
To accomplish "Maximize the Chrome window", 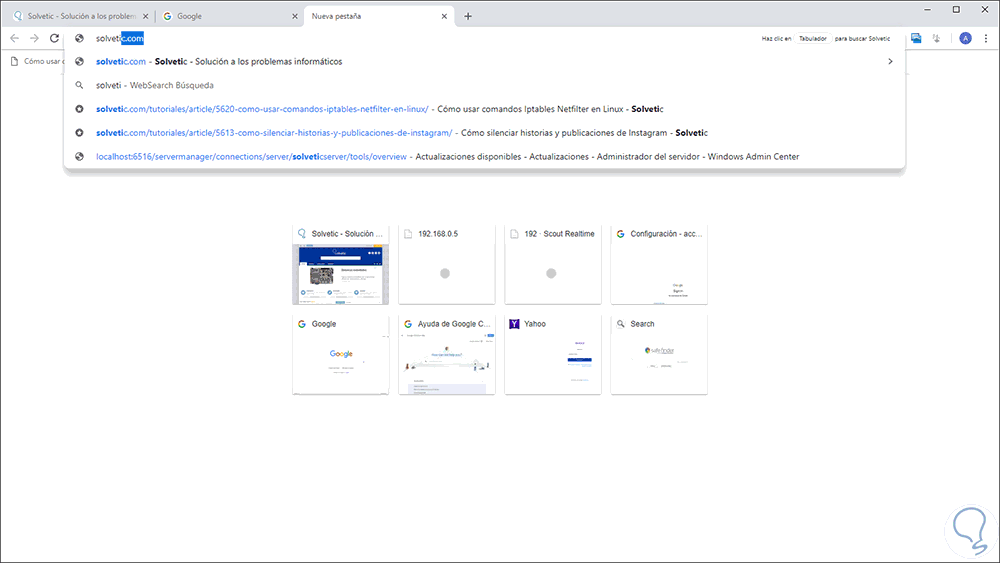I will [956, 10].
